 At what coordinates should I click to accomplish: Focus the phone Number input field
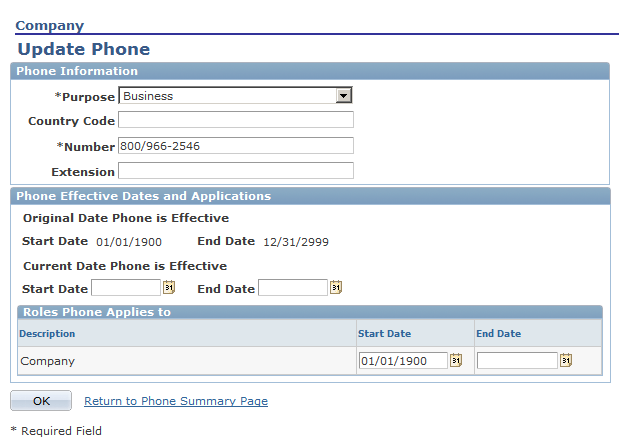pos(236,146)
